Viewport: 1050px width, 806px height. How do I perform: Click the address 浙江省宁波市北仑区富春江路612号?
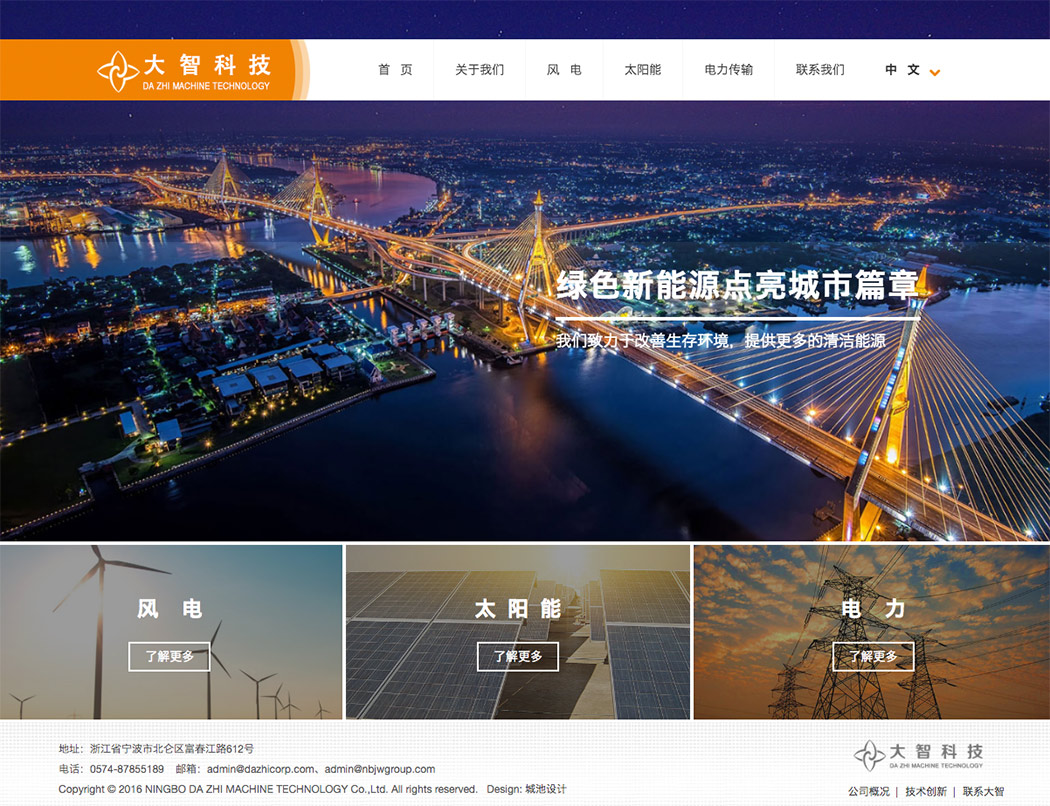172,749
